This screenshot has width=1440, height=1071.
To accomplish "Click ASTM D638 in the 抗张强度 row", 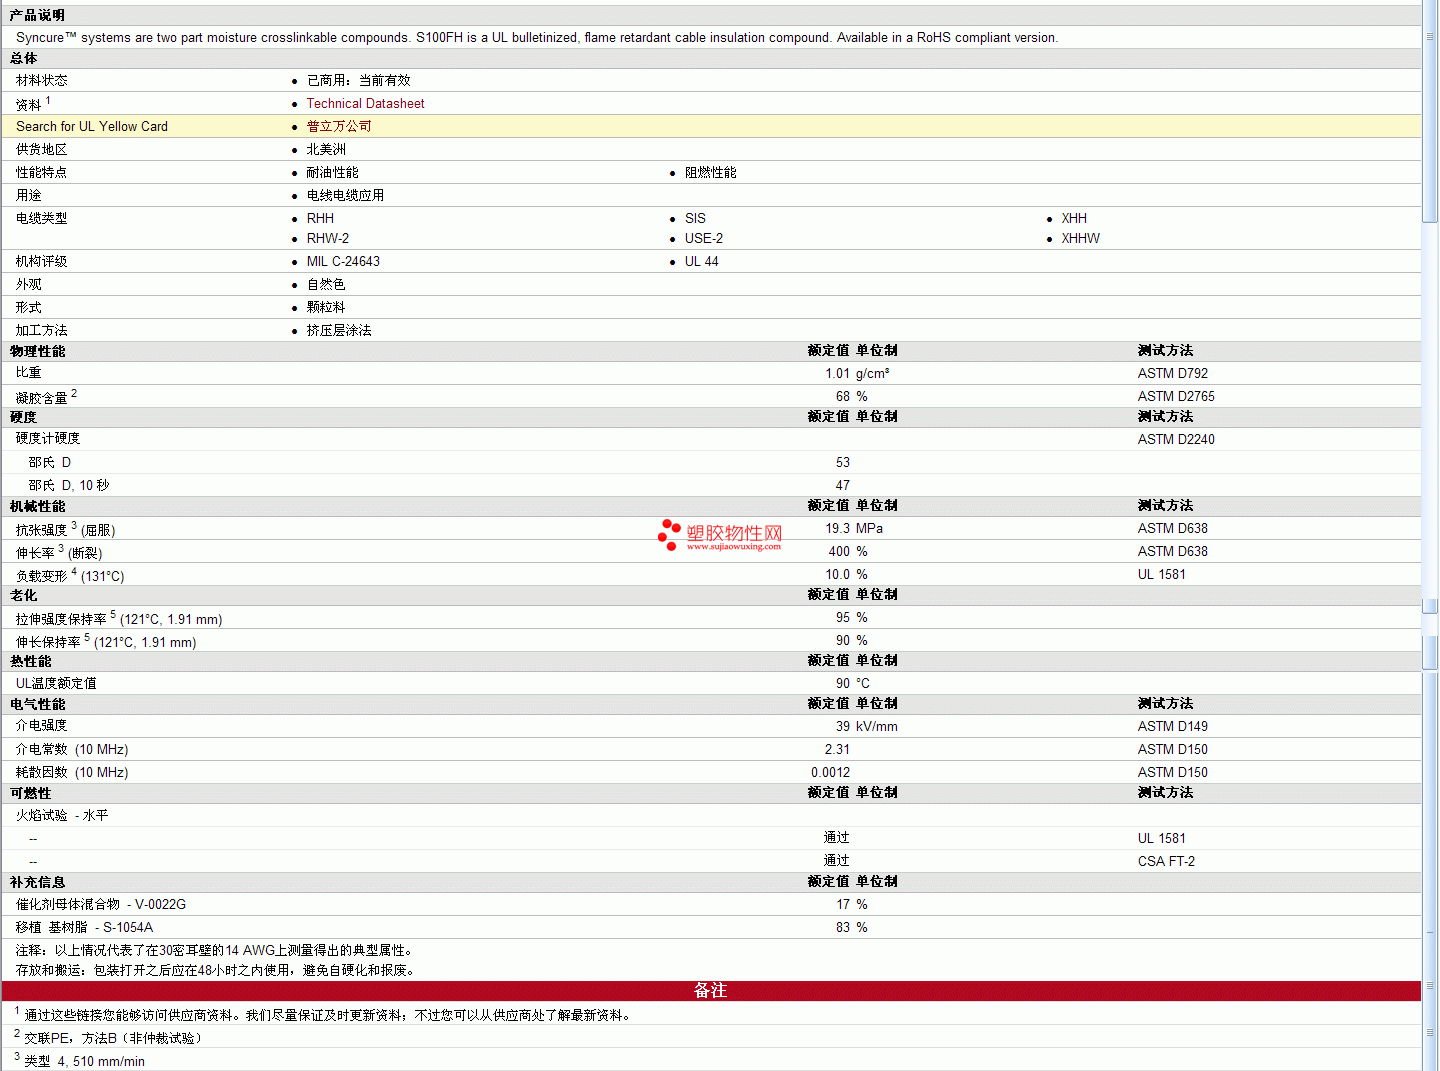I will click(x=1172, y=528).
